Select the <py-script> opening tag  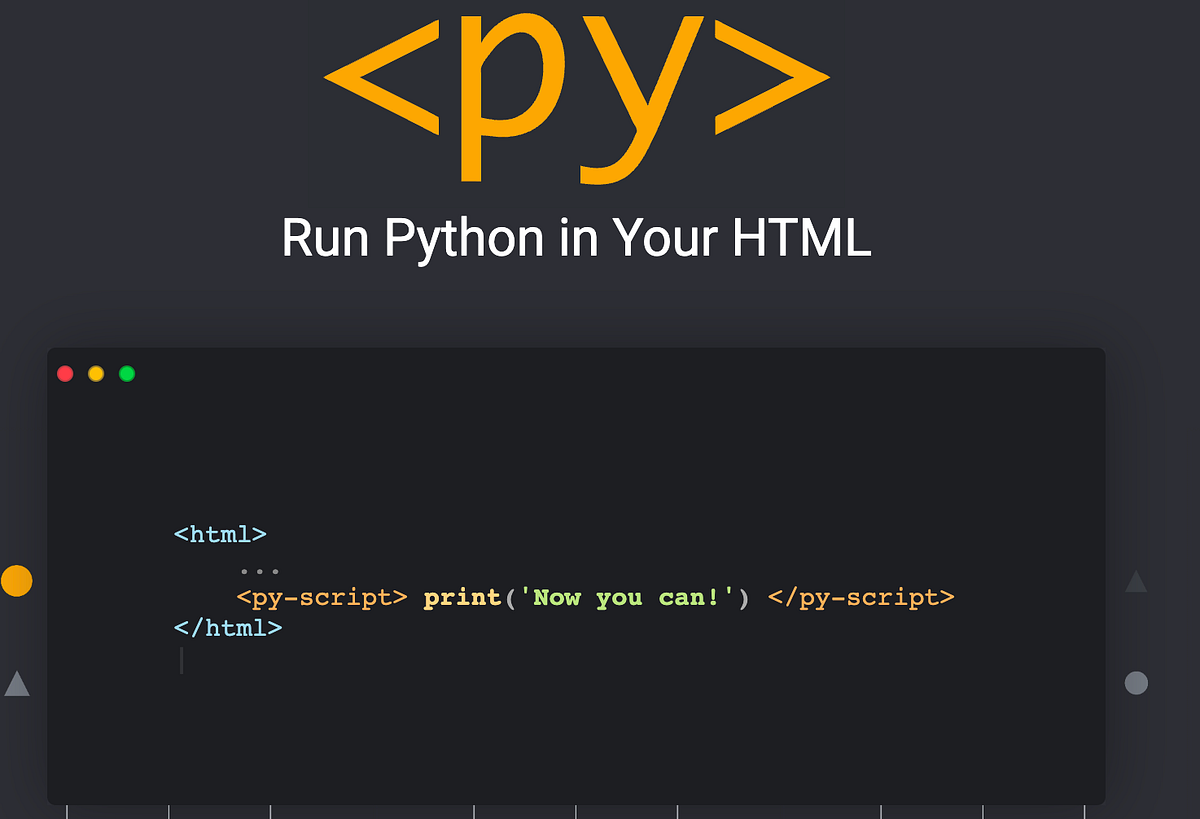point(322,597)
